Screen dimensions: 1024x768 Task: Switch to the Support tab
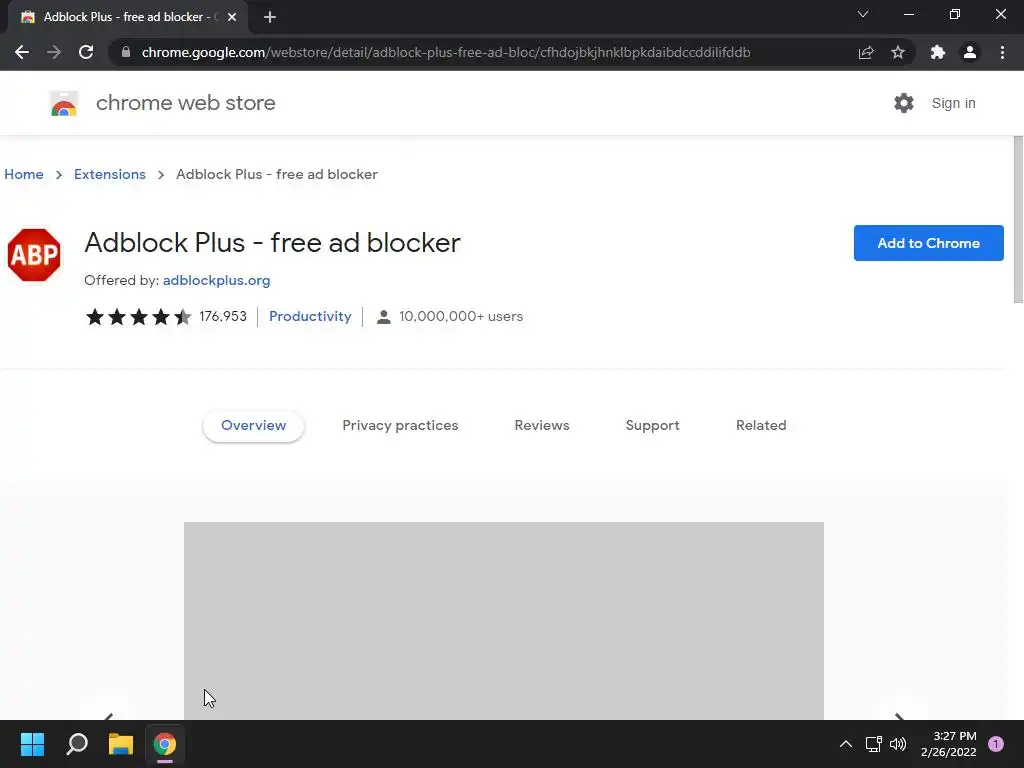coord(652,426)
